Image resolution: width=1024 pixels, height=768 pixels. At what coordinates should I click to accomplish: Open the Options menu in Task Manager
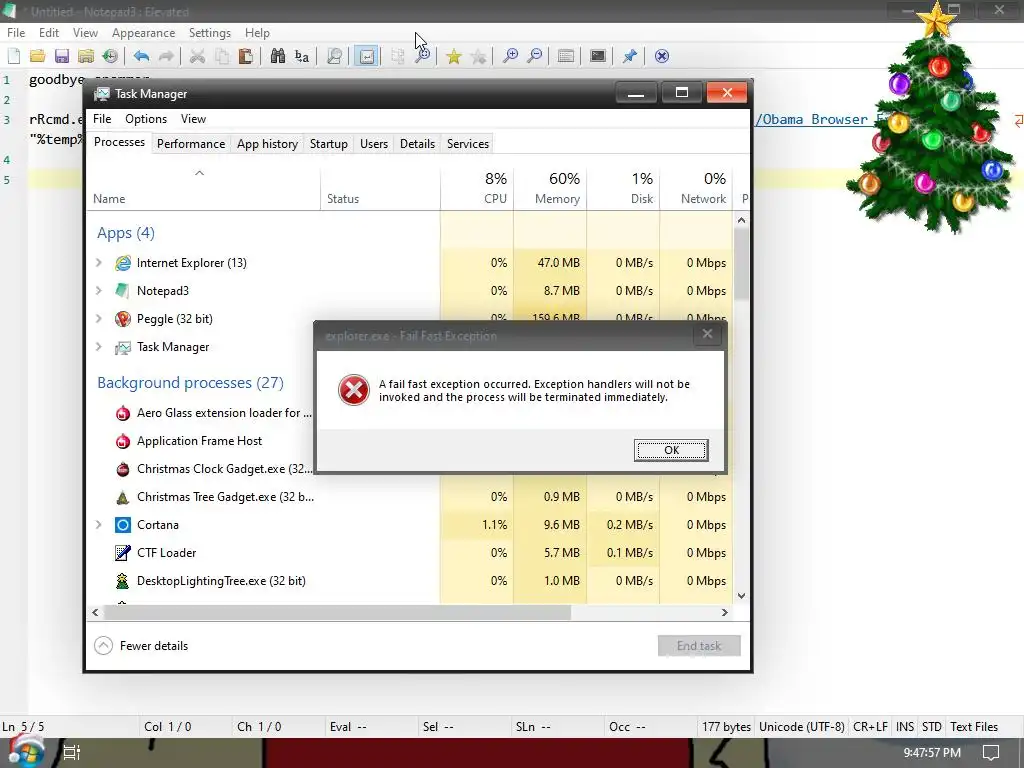[x=146, y=119]
